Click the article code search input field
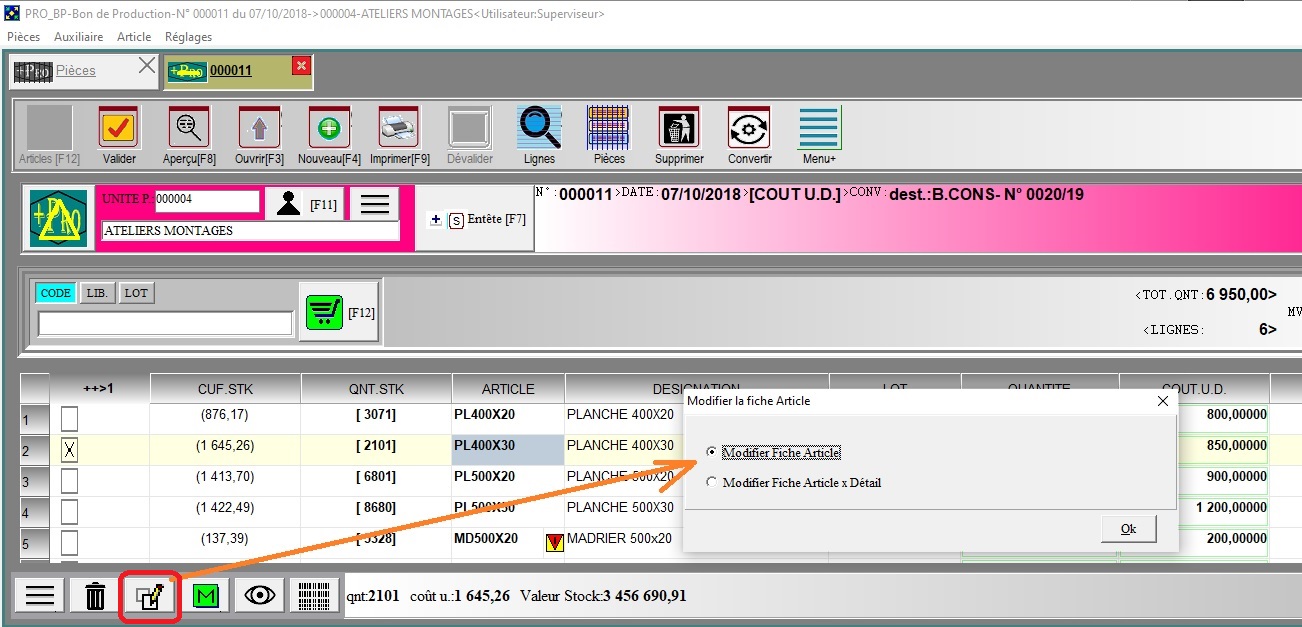The image size is (1302, 627). coord(165,323)
